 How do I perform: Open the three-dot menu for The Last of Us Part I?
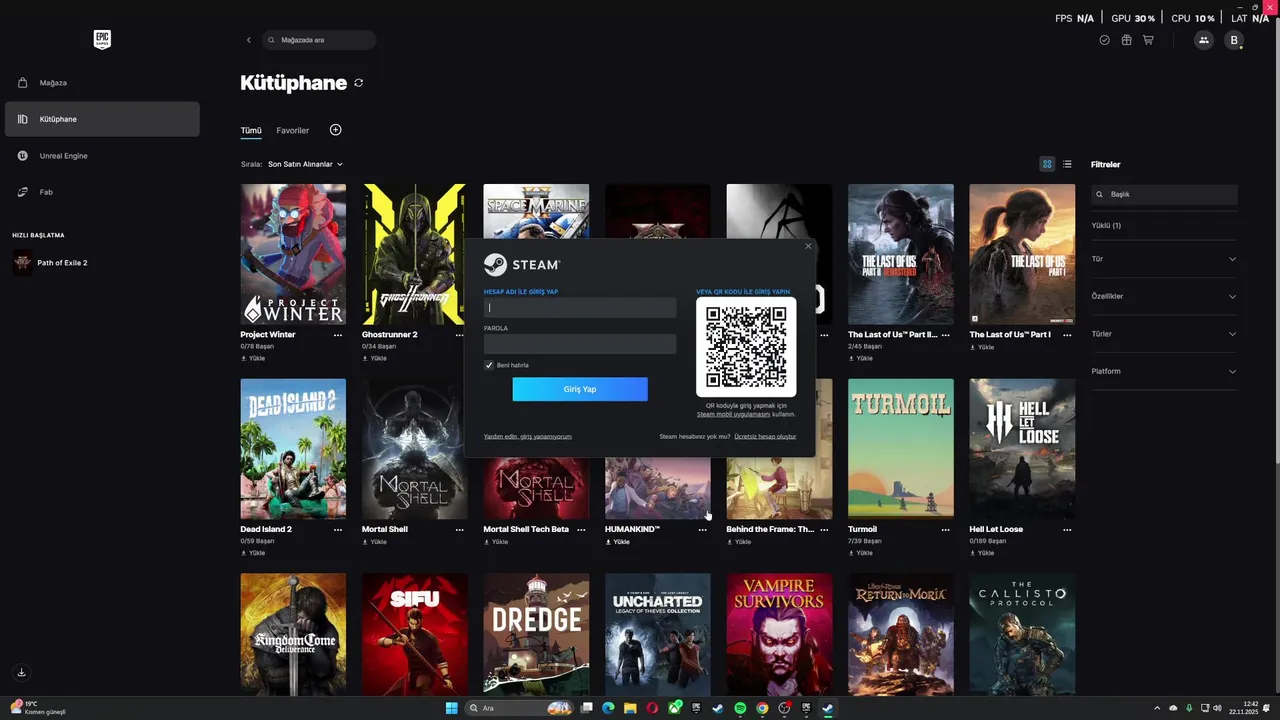pos(1067,335)
